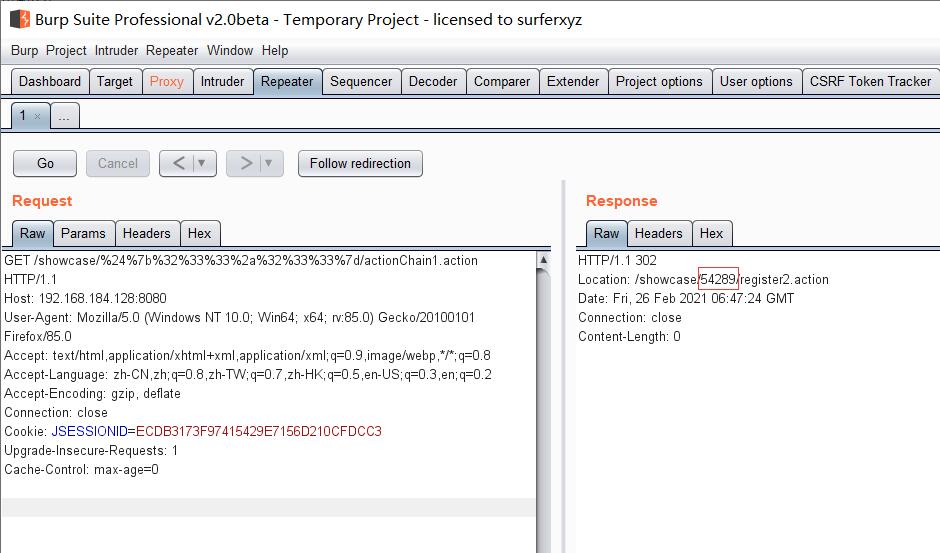Click Follow redirection button
Image resolution: width=940 pixels, height=553 pixels.
[x=360, y=163]
